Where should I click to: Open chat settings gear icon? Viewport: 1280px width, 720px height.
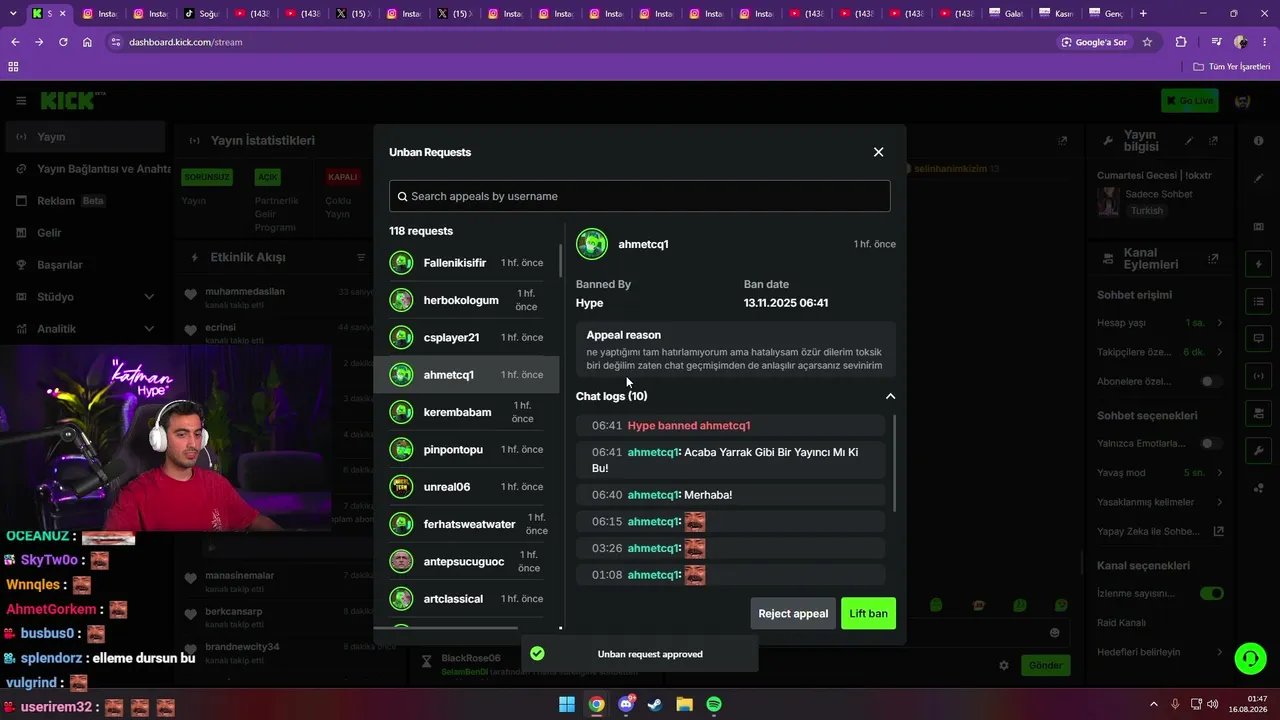point(1004,665)
